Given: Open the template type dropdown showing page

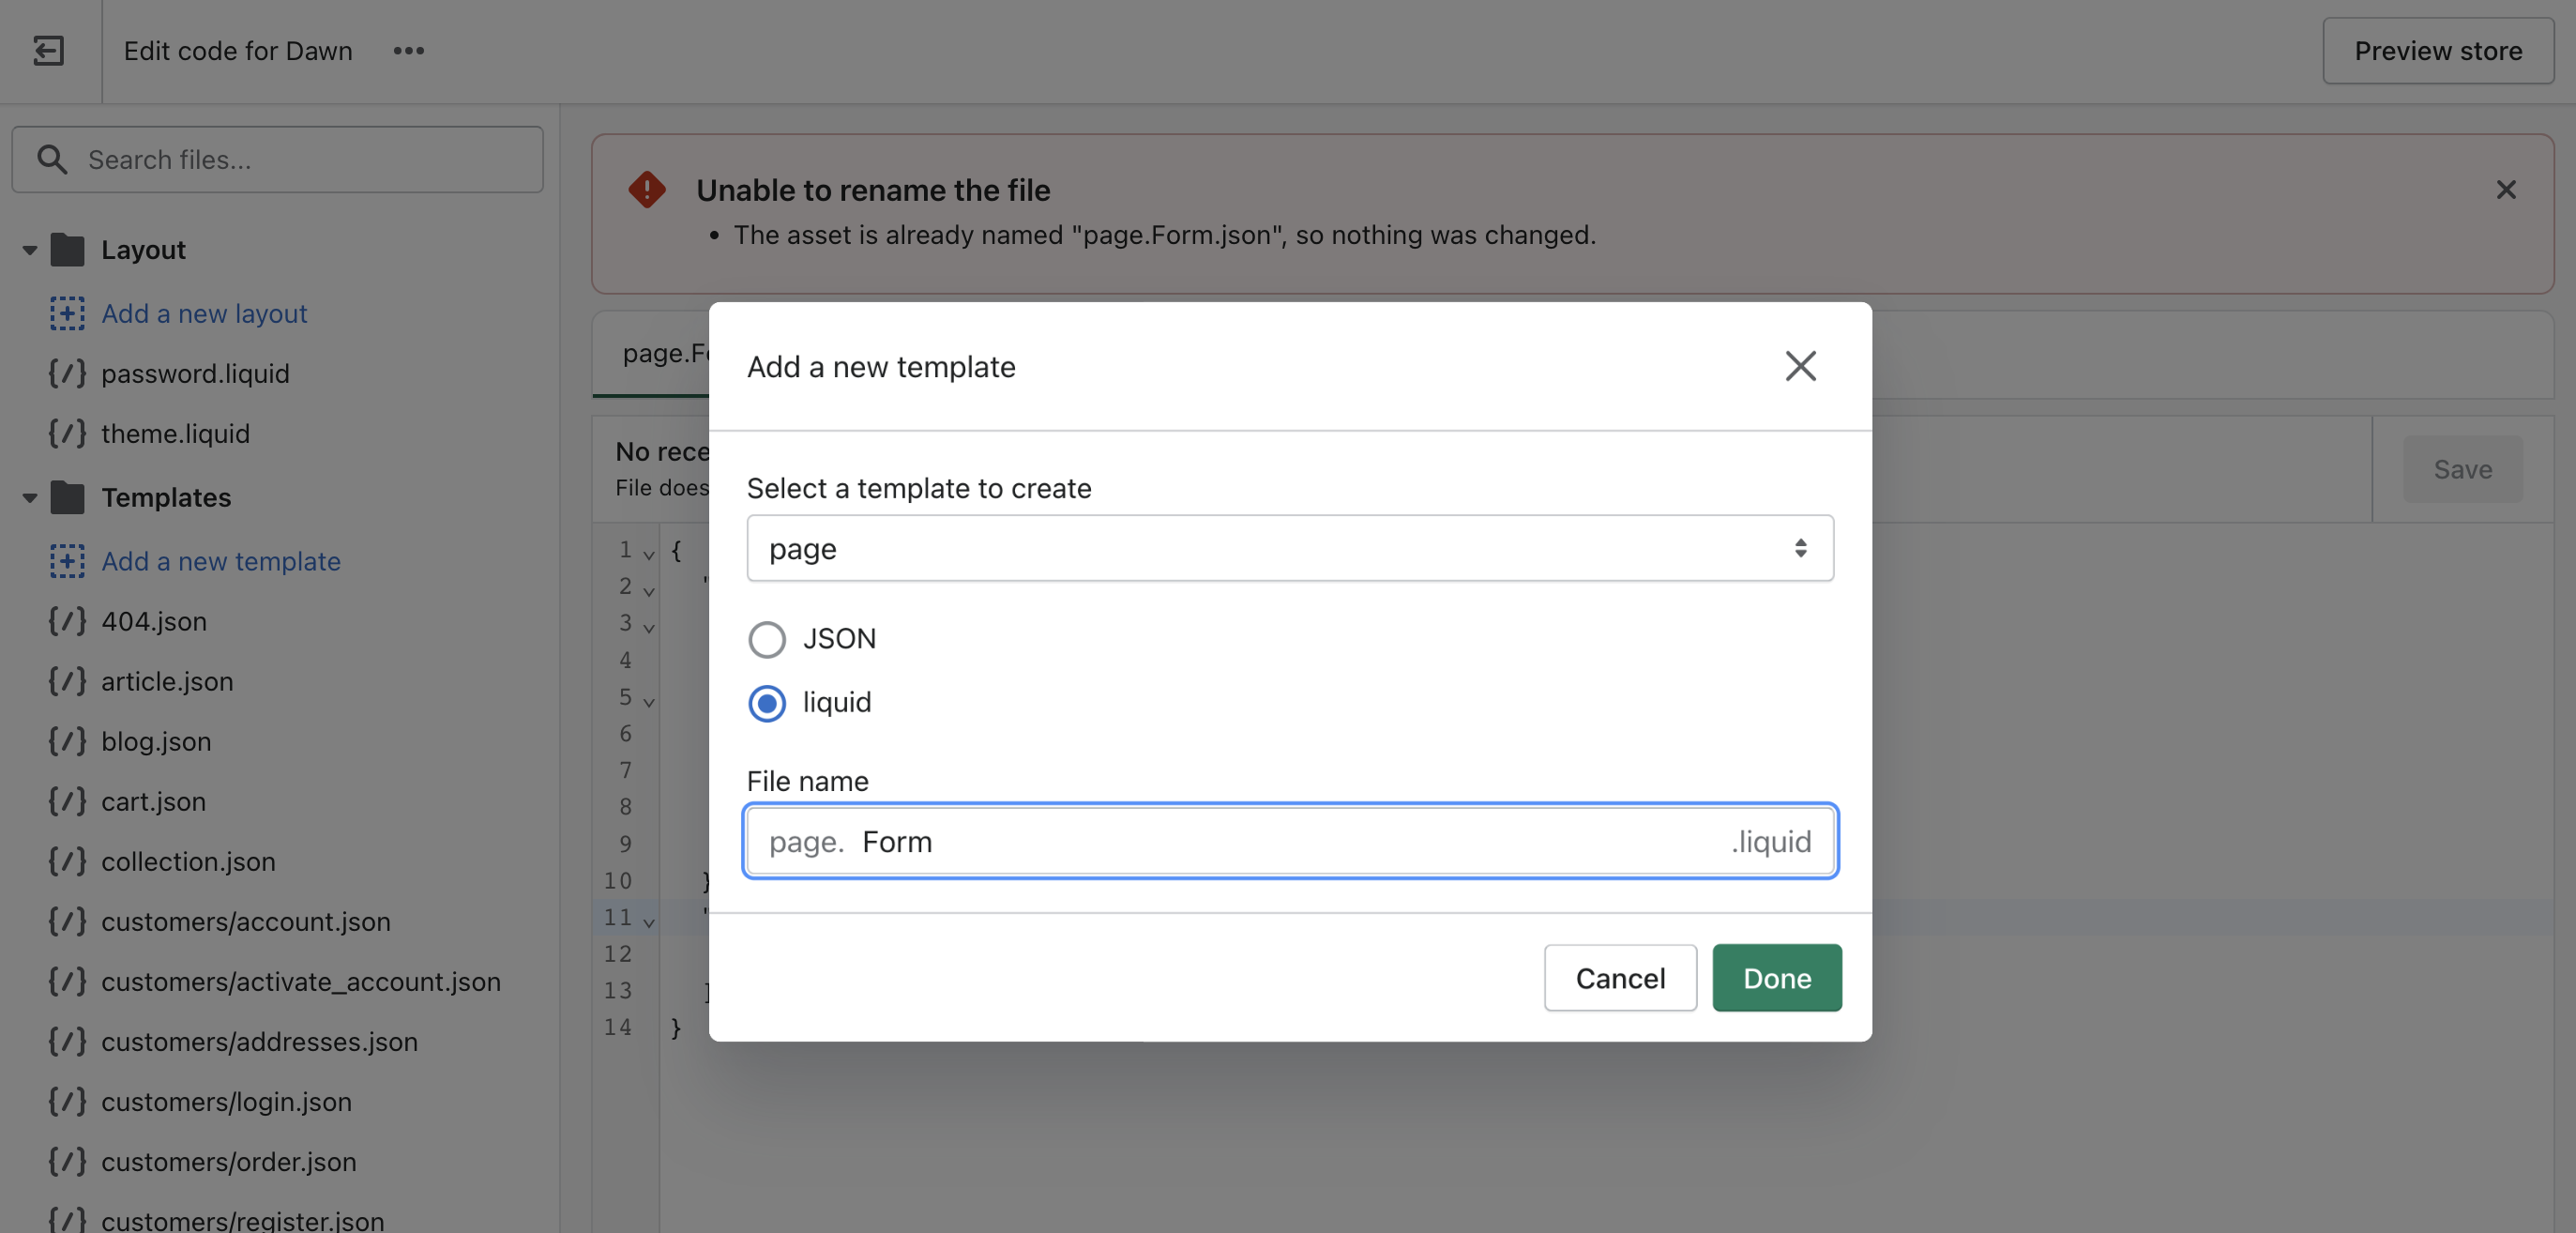Looking at the screenshot, I should (1289, 548).
